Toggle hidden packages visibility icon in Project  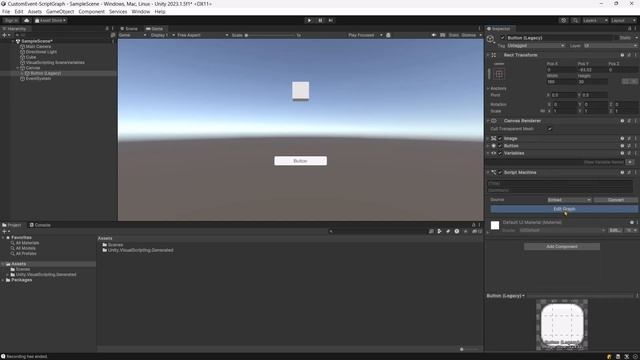477,231
